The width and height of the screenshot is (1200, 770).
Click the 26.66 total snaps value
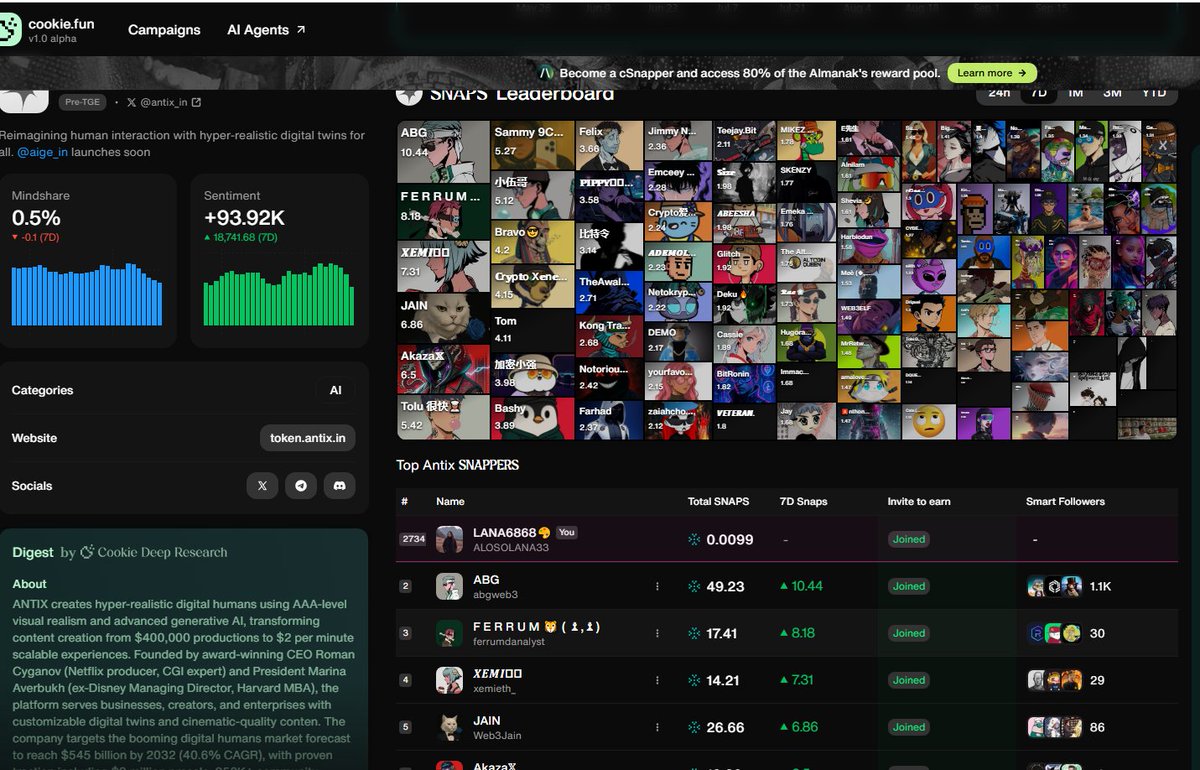725,727
